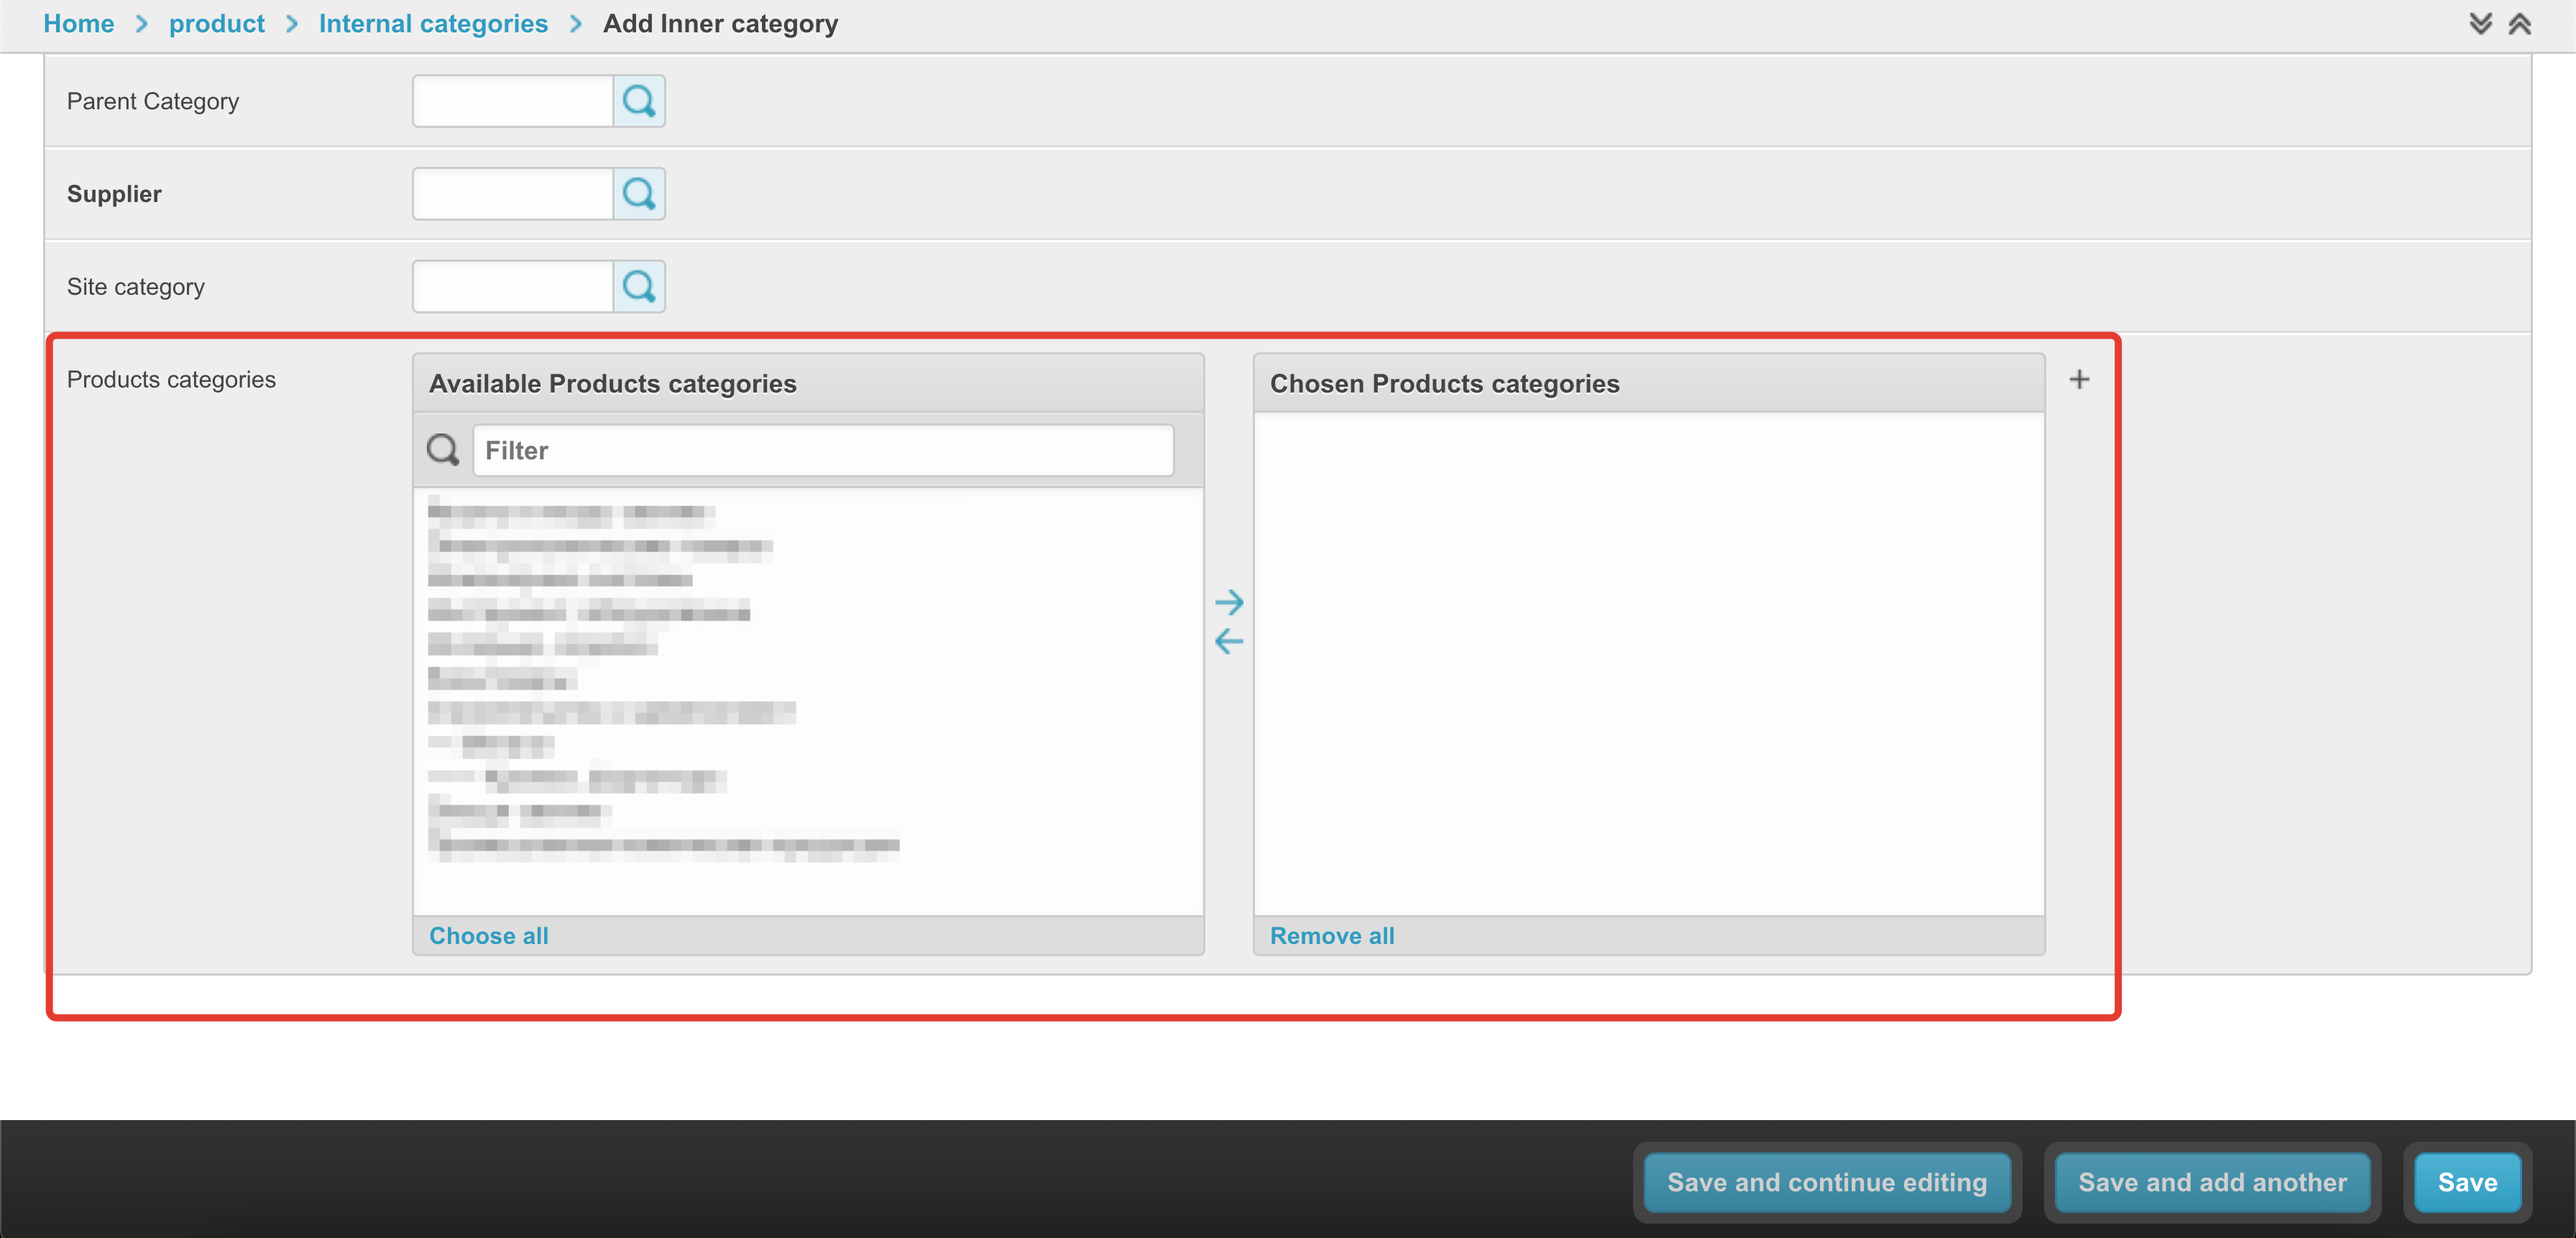Screen dimensions: 2576x1238
Task: Click the filter magnifier icon
Action: point(443,450)
